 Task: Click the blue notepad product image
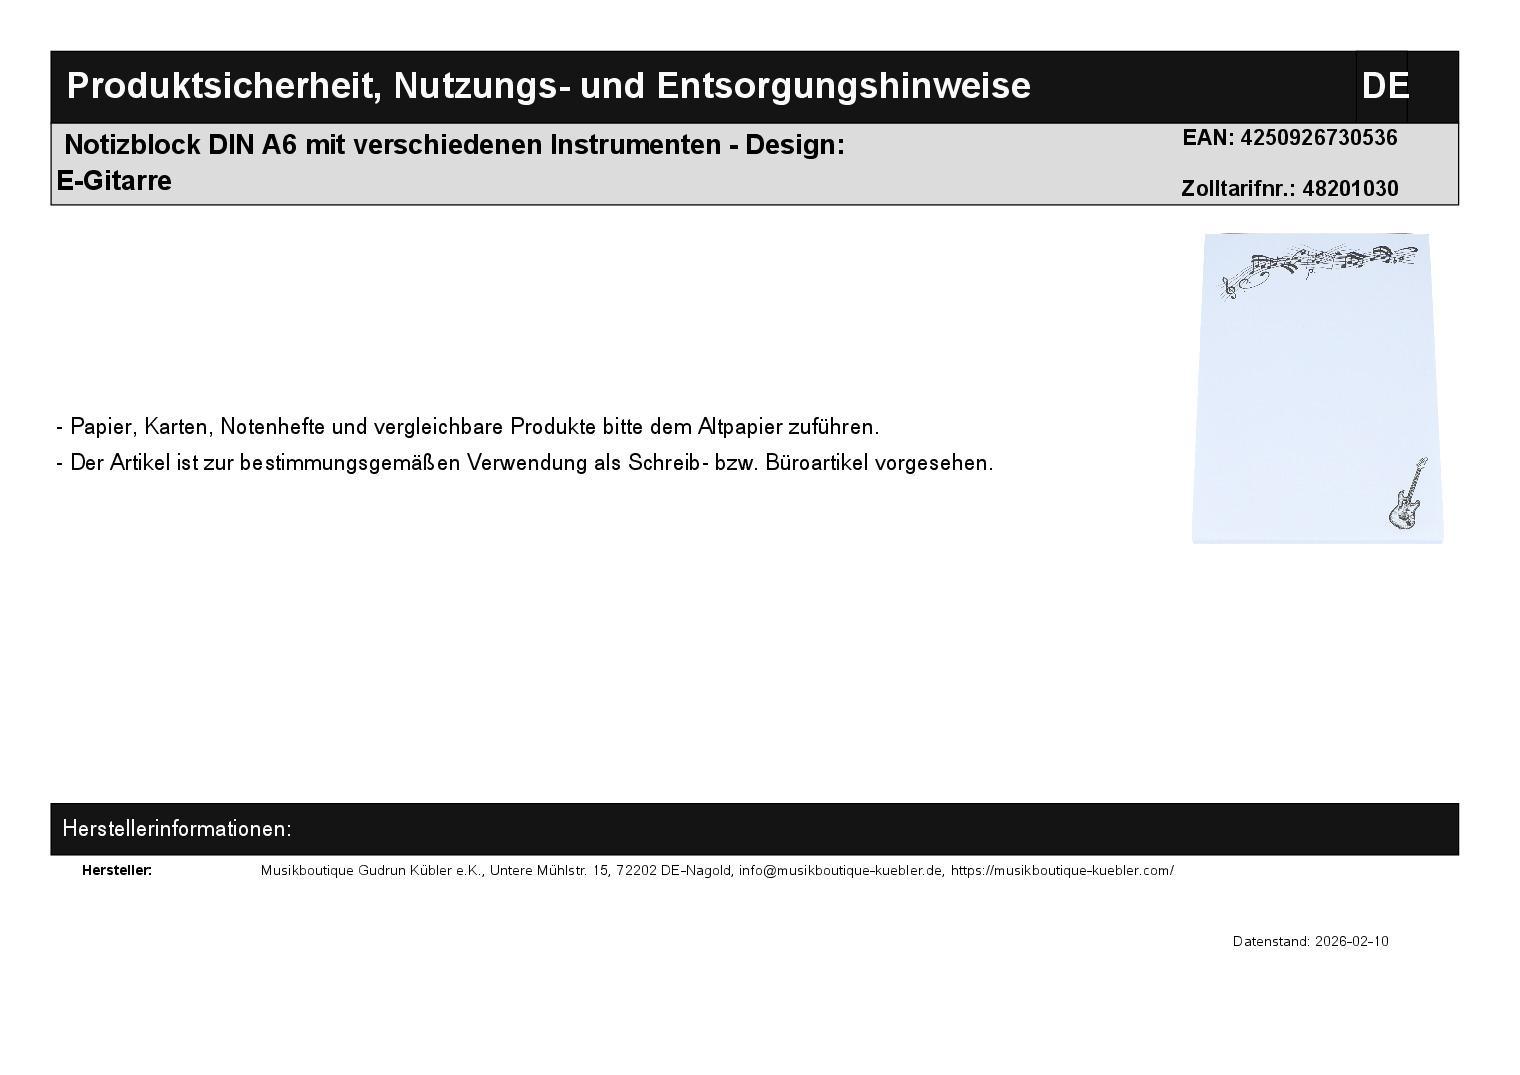point(1316,390)
